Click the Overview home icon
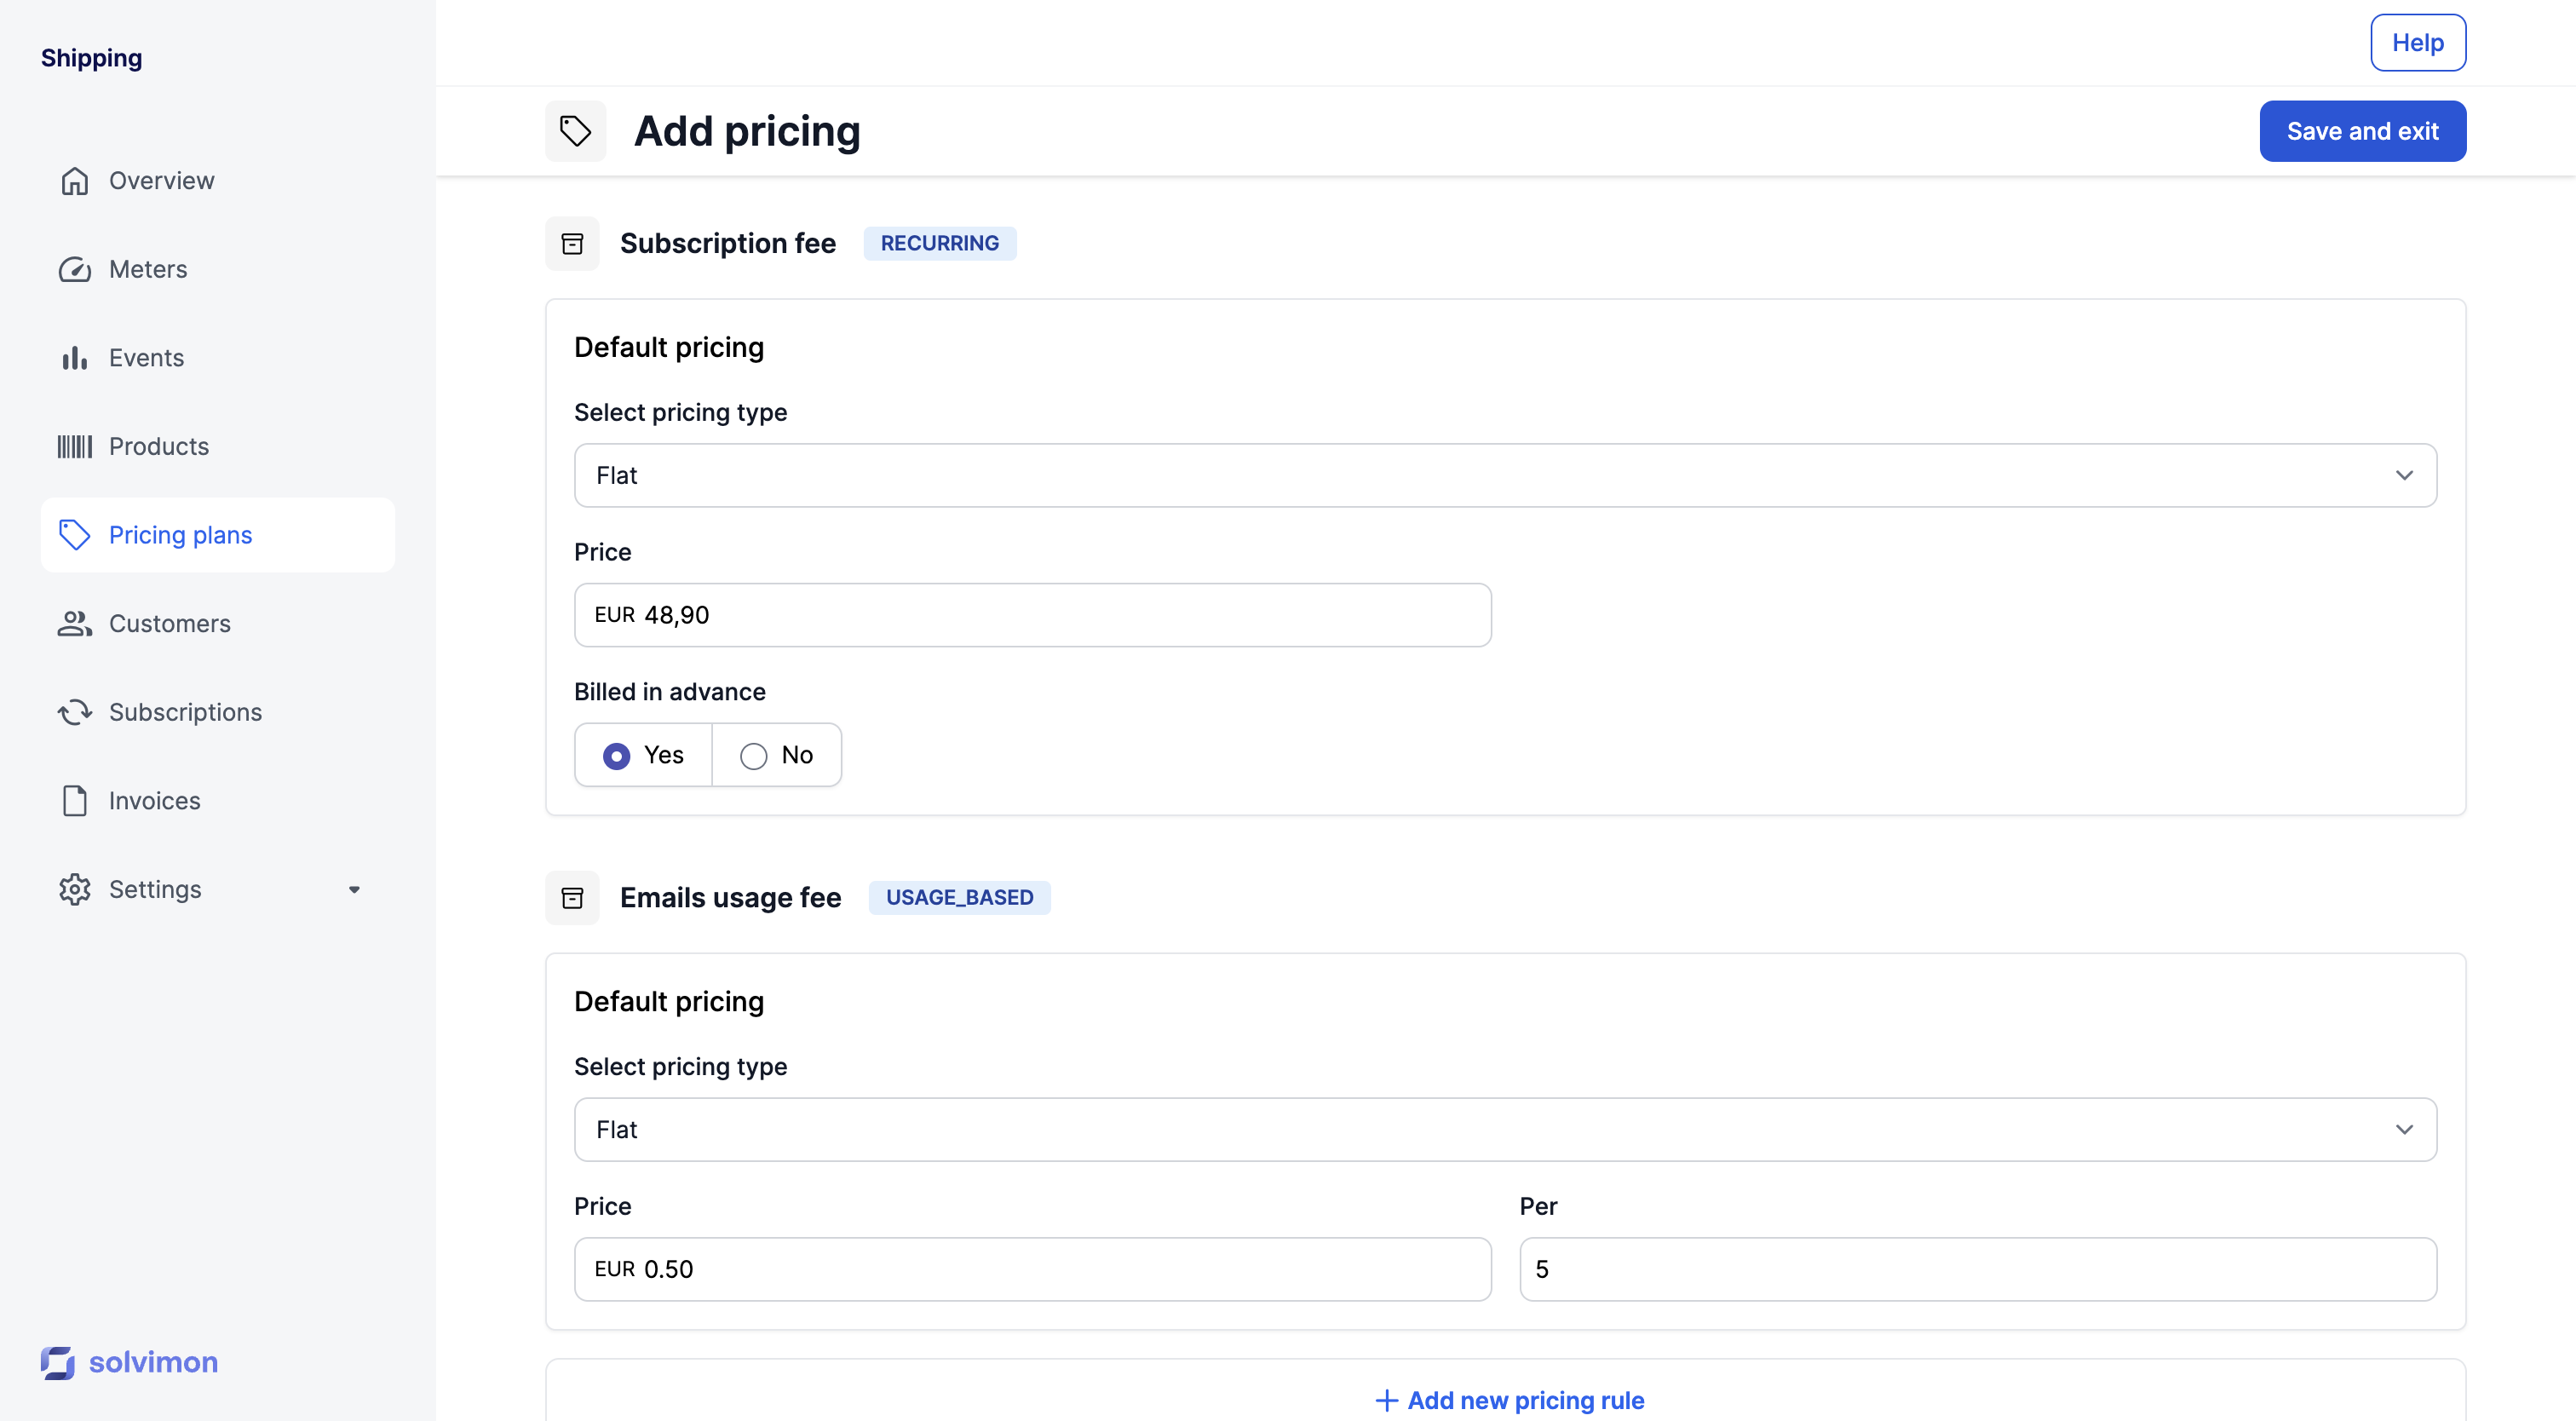Screen dimensions: 2576x1421 pos(74,181)
